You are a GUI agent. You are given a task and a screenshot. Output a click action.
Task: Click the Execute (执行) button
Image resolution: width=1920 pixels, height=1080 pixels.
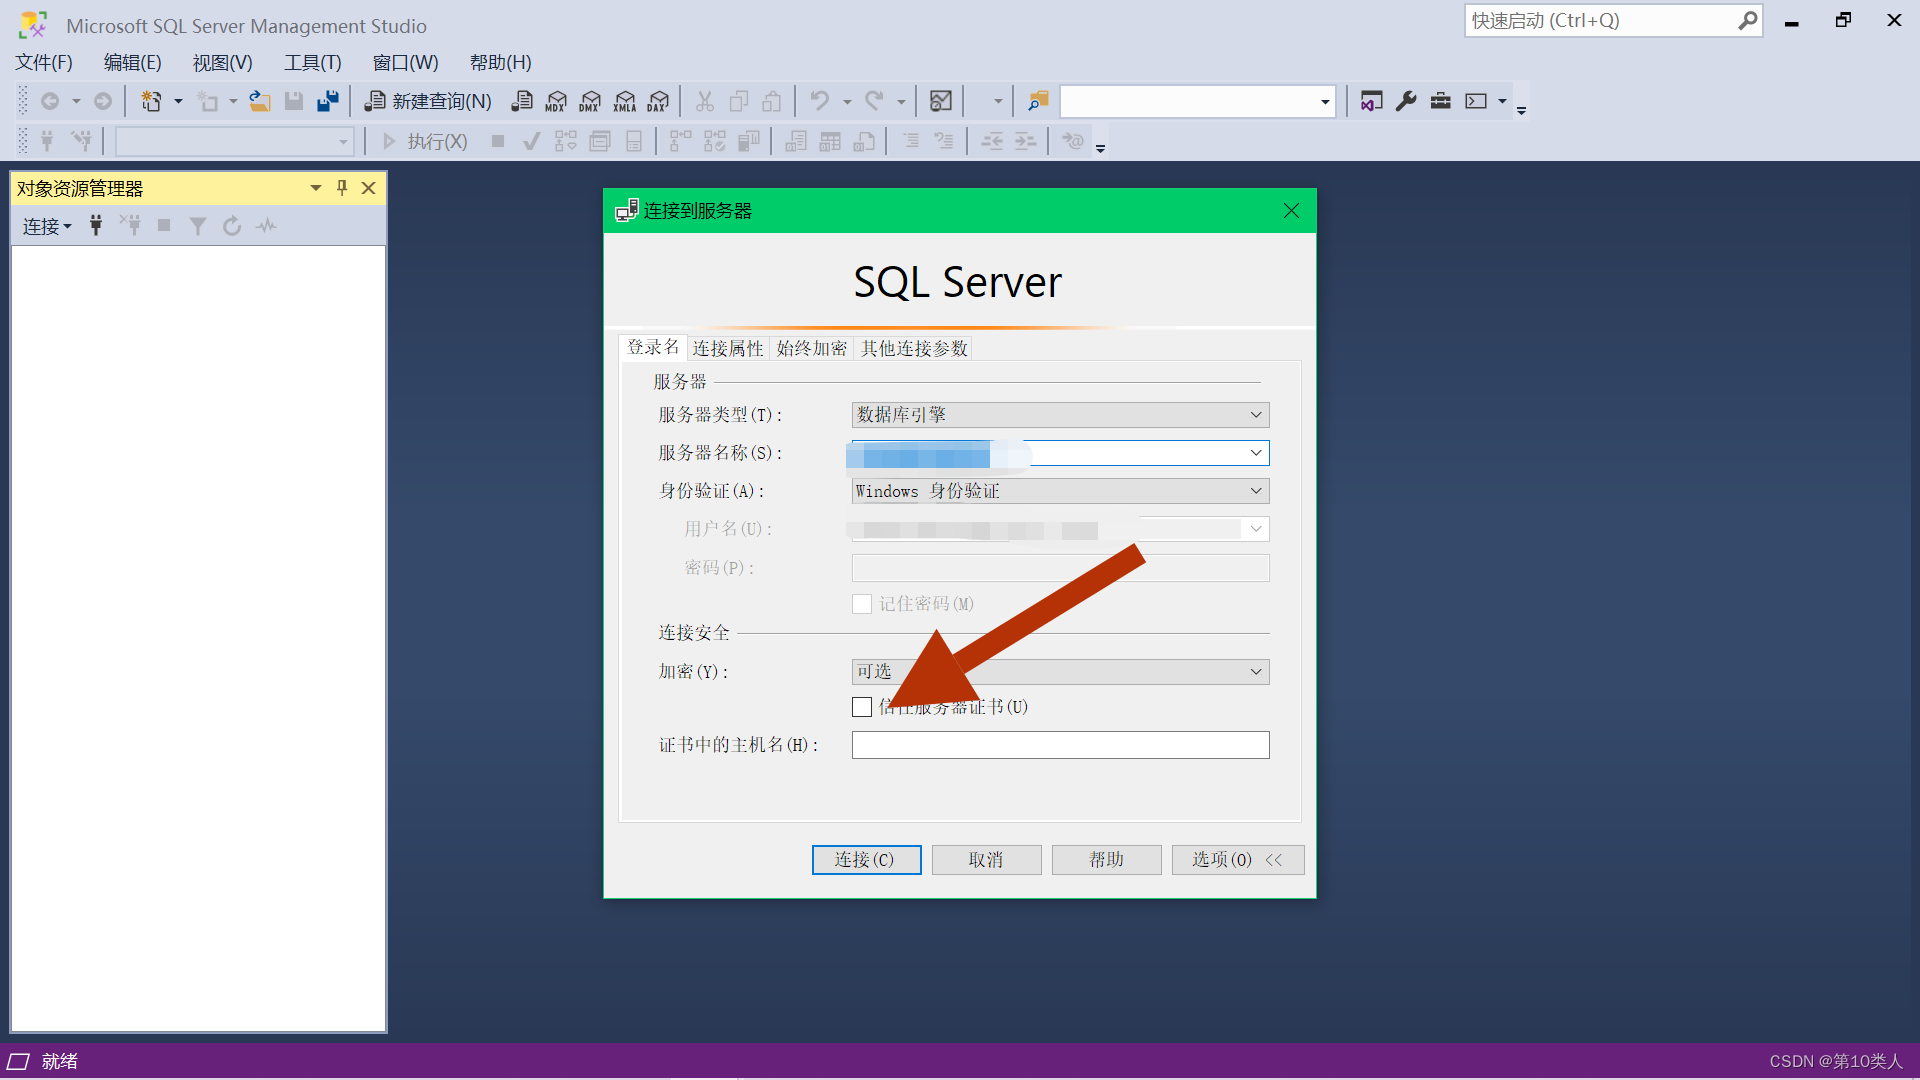pyautogui.click(x=425, y=141)
